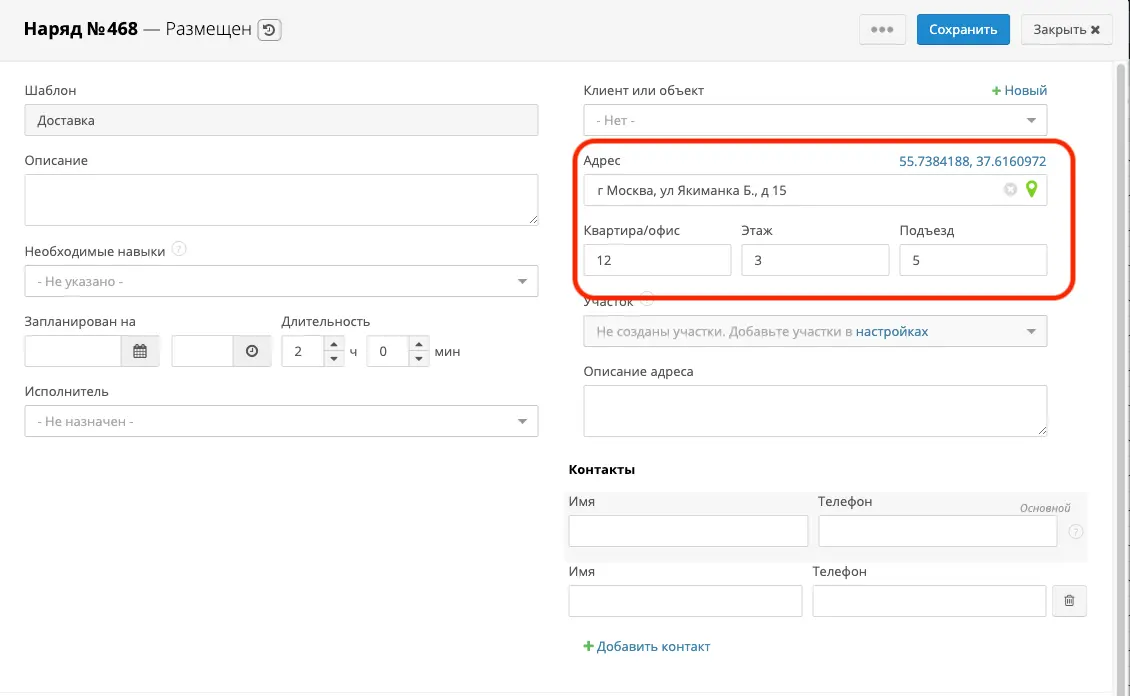Increase duration hours with up arrow
The width and height of the screenshot is (1130, 696).
334,344
